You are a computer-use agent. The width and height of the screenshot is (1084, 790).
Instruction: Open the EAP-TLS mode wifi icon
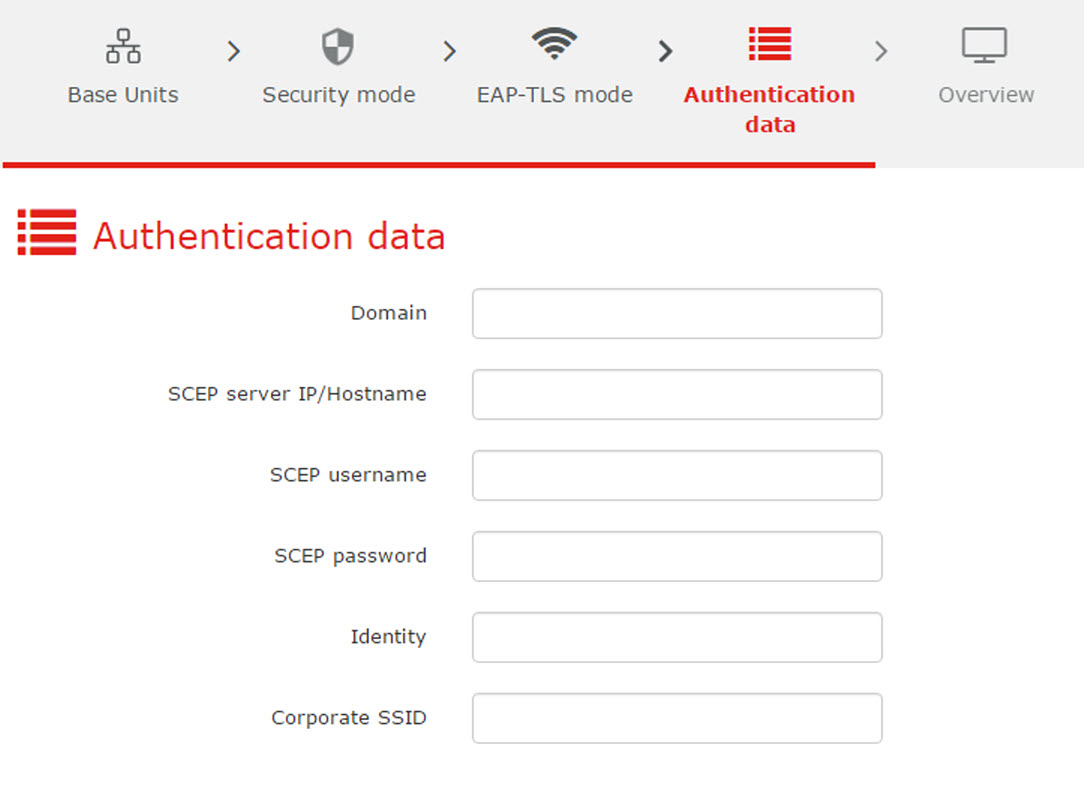(554, 44)
